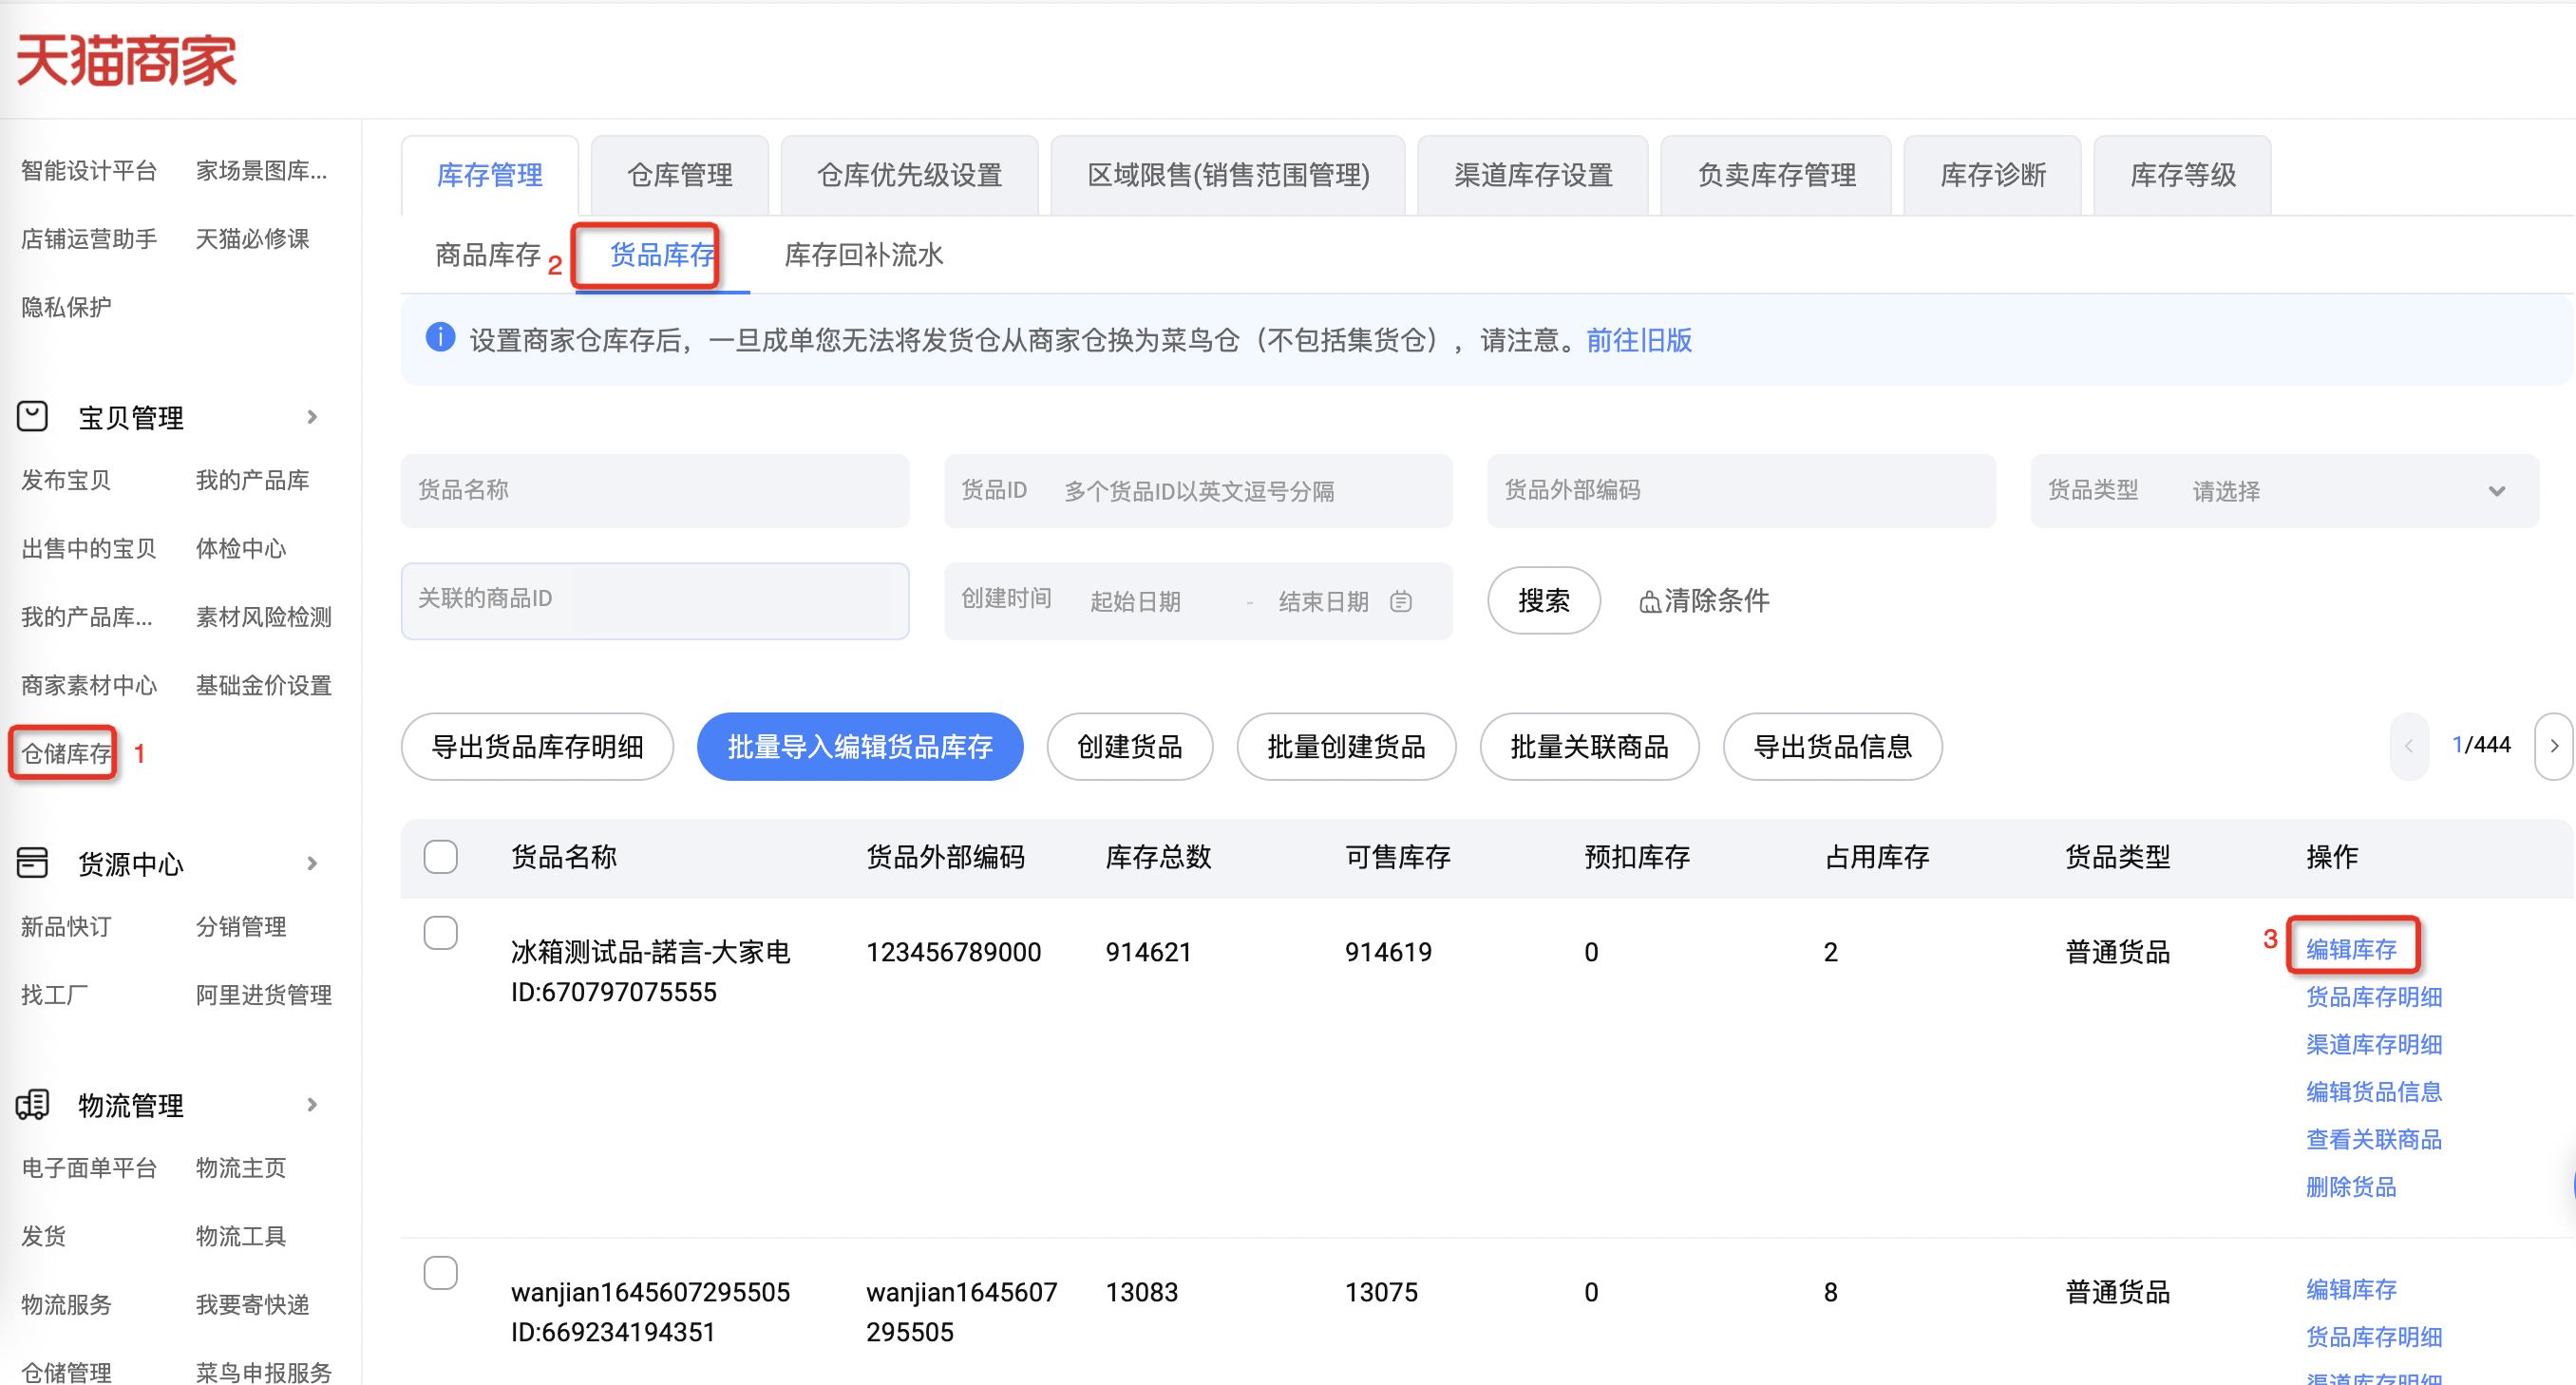The image size is (2576, 1385).
Task: Open 货品库存明细 for wanjian1645607295505 row
Action: pyautogui.click(x=2374, y=1337)
